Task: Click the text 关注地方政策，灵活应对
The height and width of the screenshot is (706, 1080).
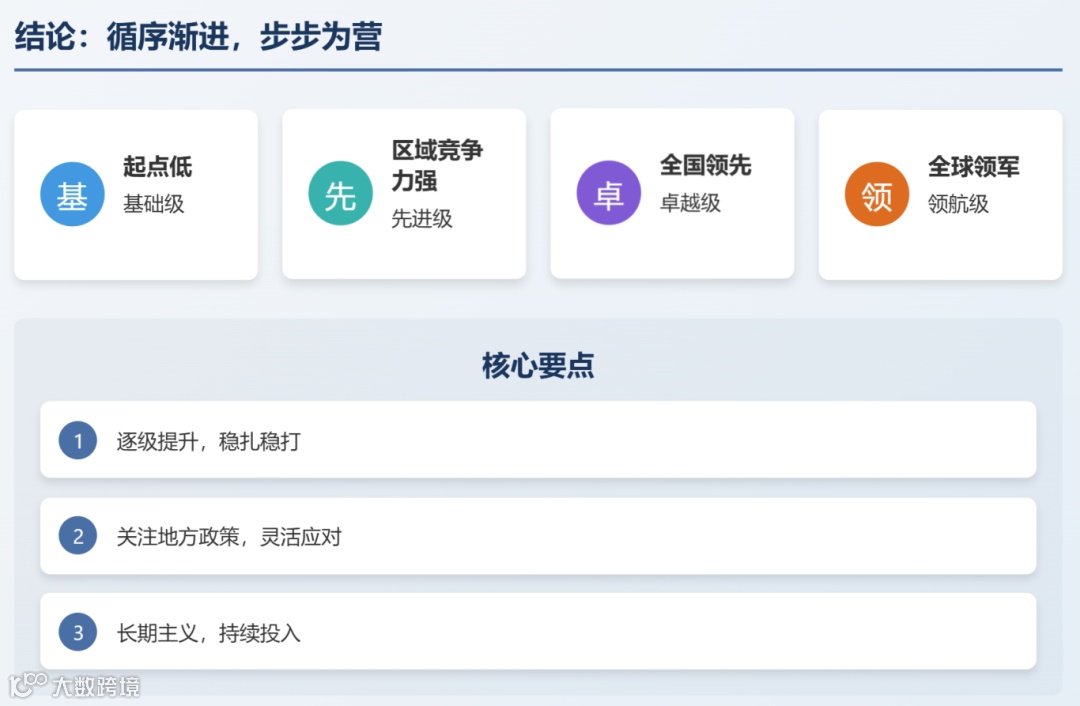Action: click(229, 537)
